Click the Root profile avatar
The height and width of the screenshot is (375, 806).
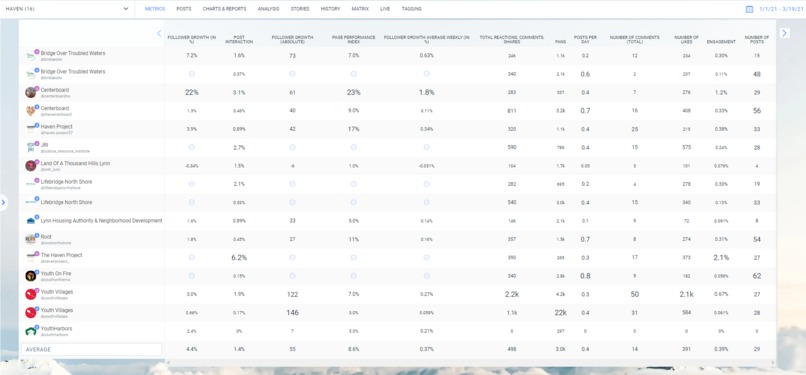click(30, 239)
